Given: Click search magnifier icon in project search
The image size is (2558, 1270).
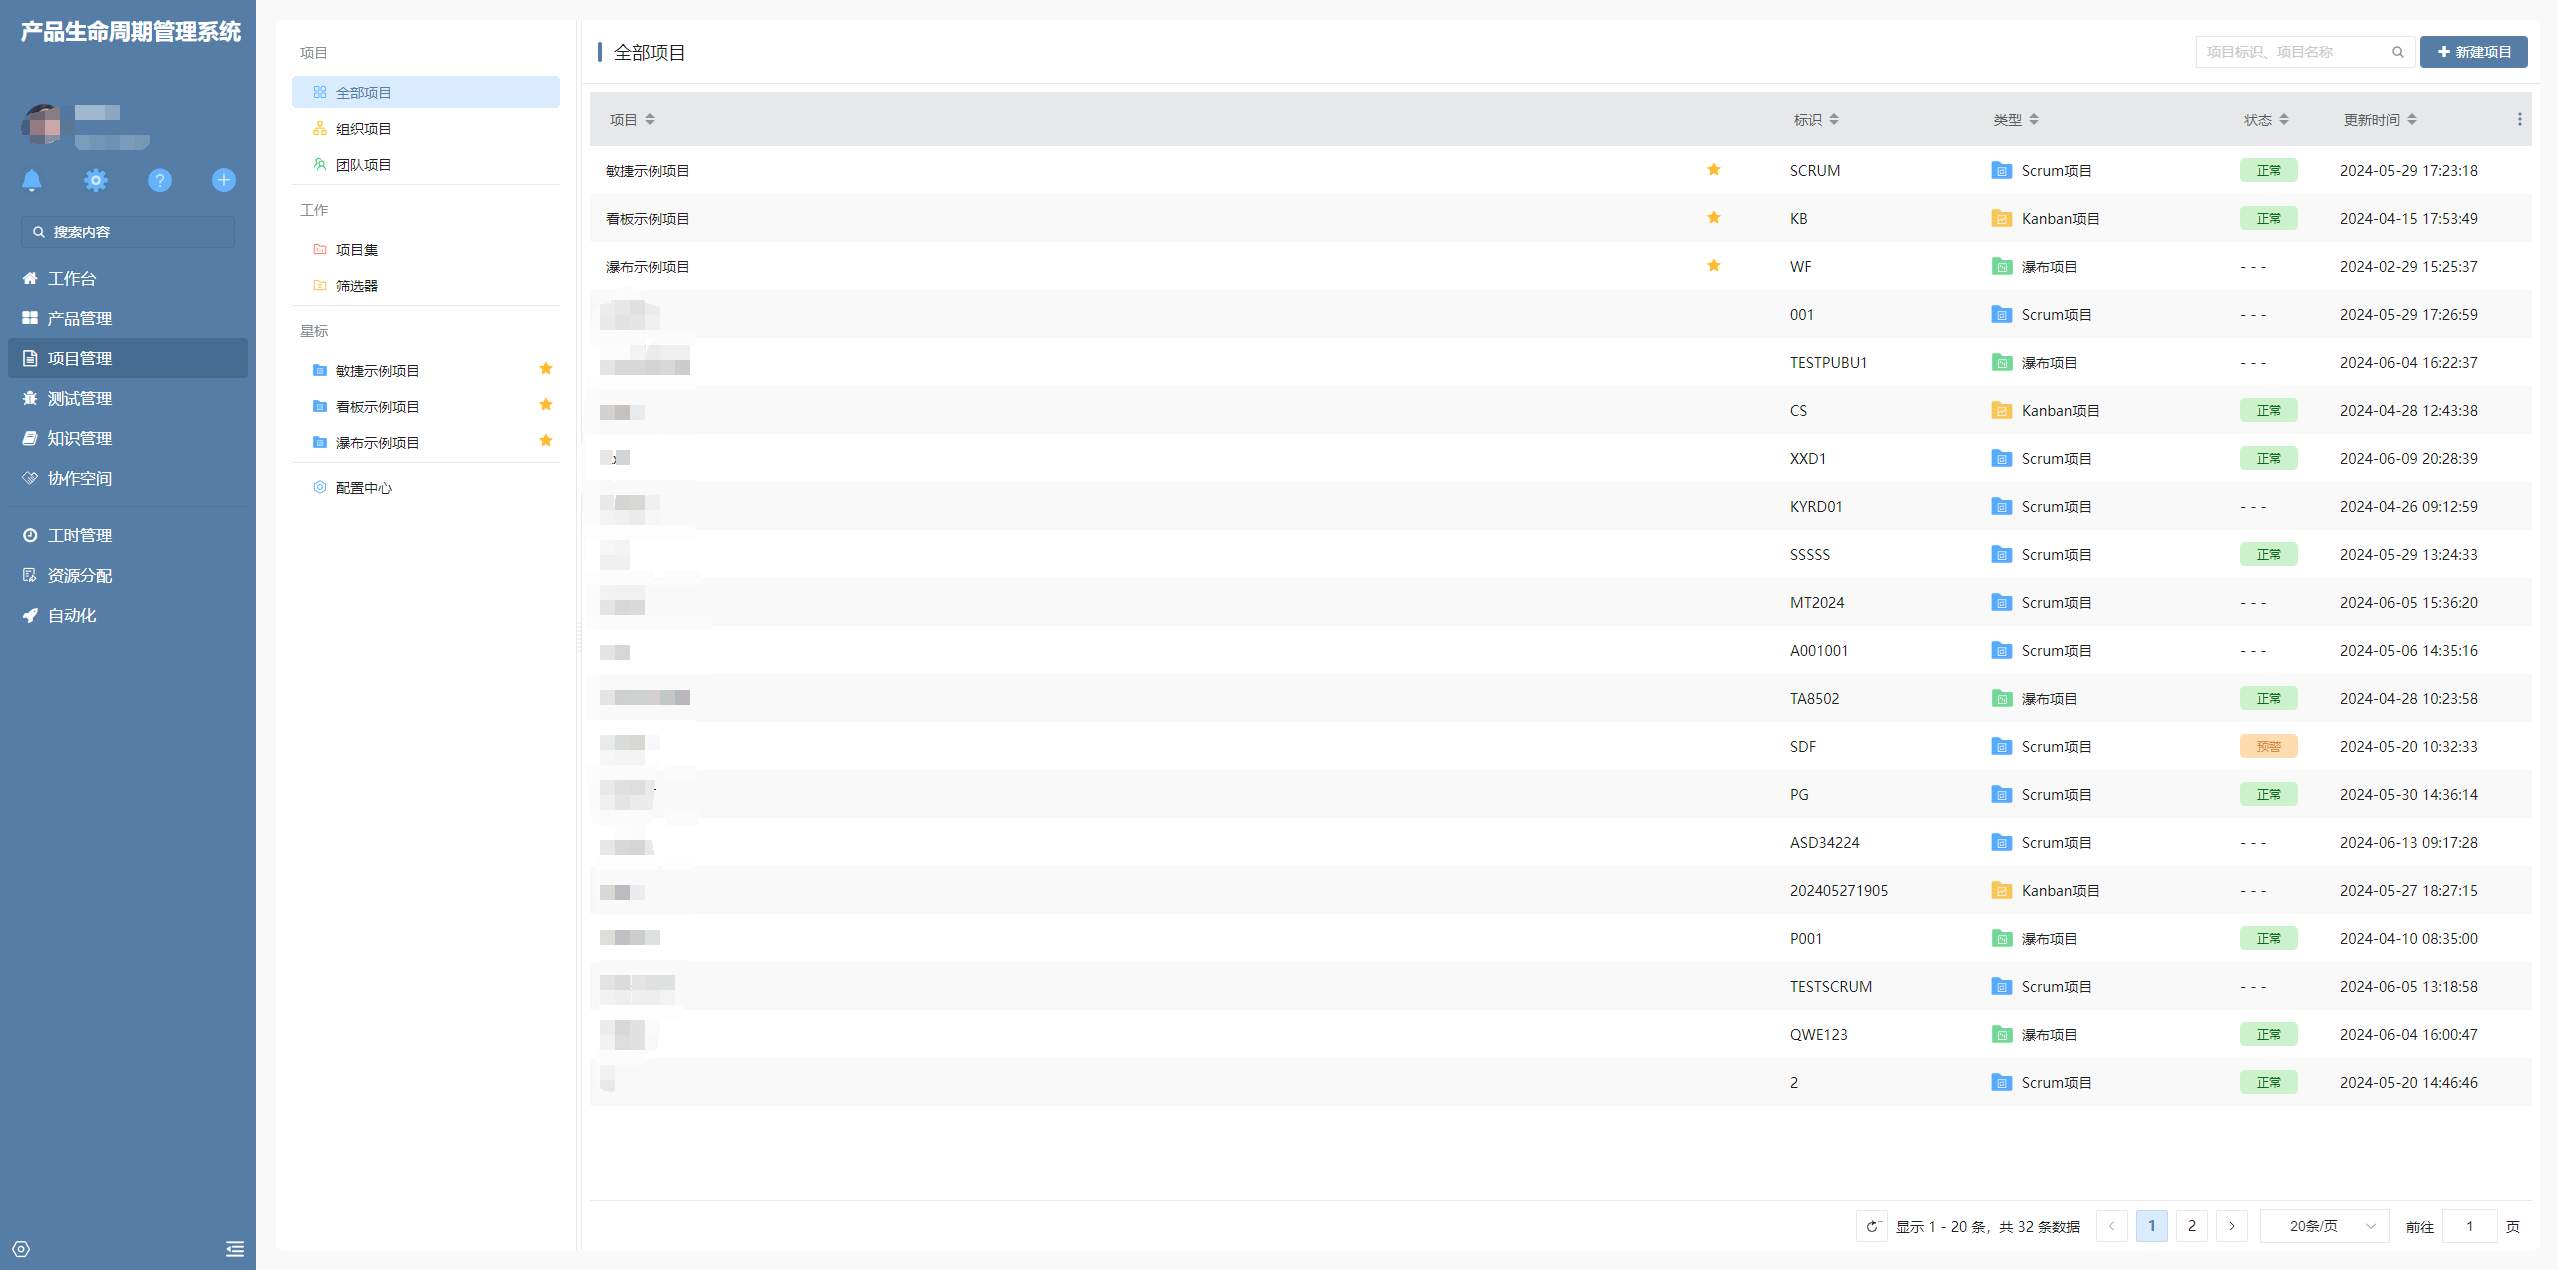Looking at the screenshot, I should [x=2397, y=52].
